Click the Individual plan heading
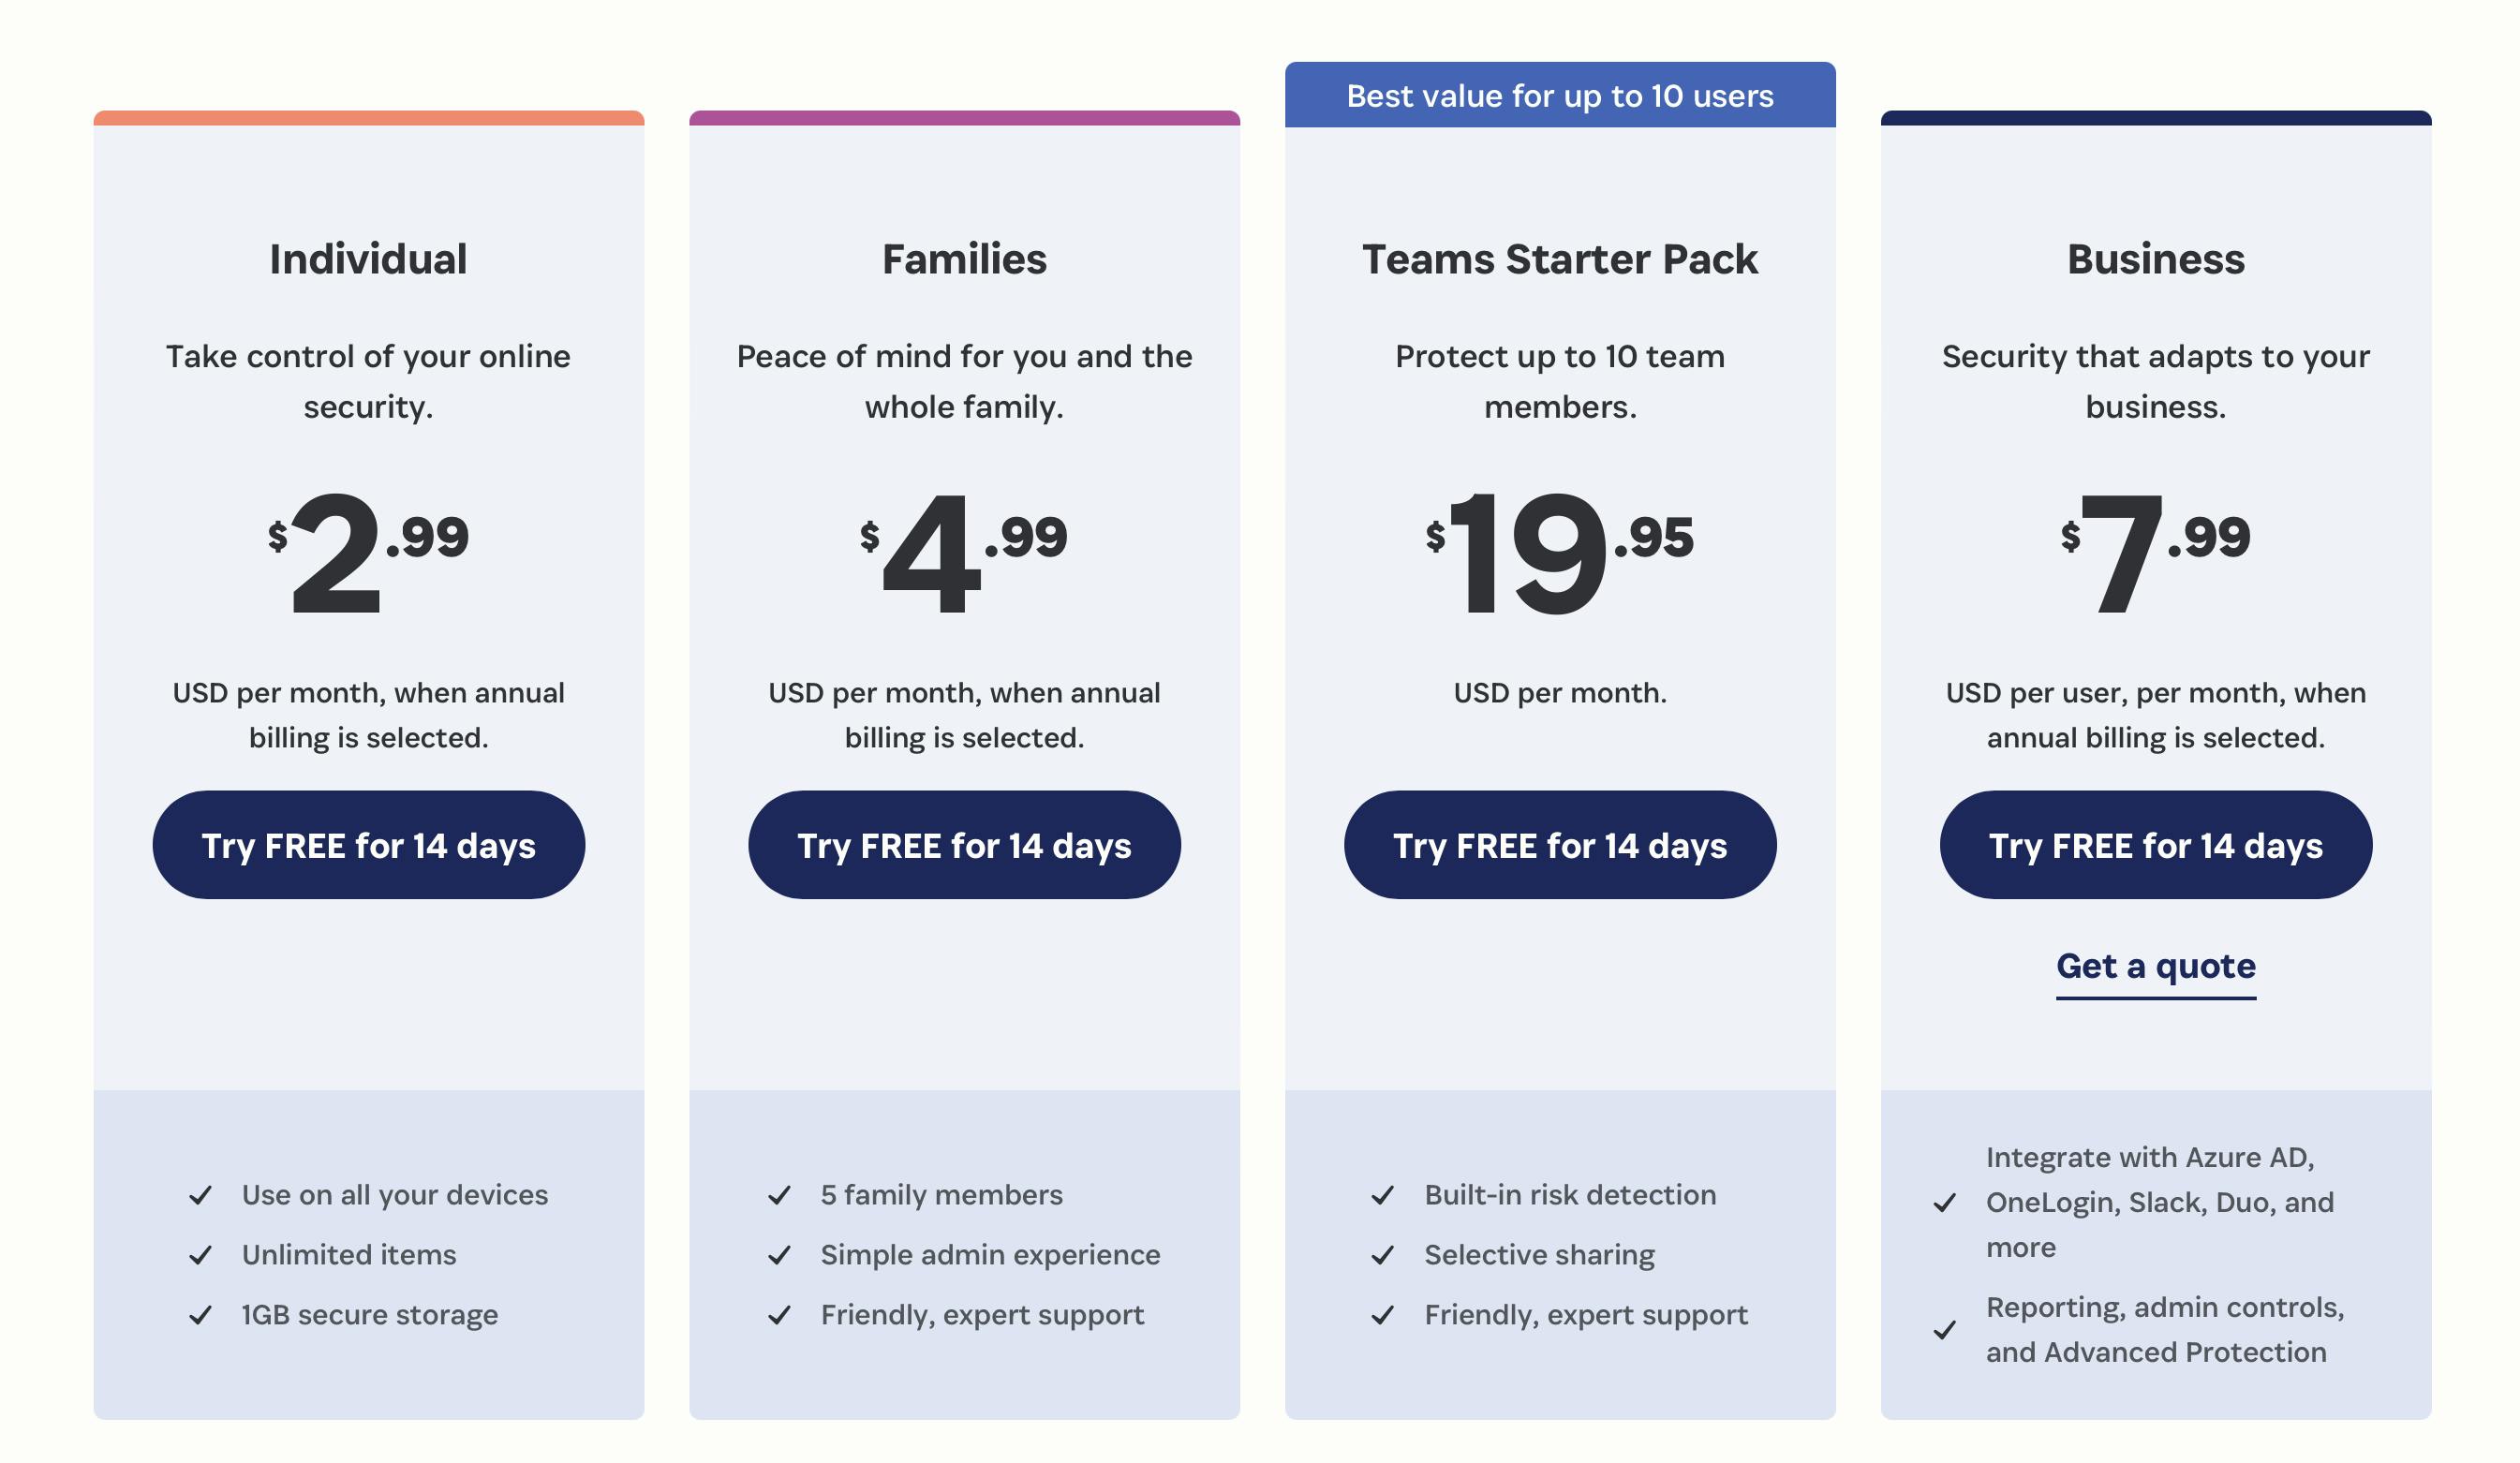 point(368,259)
